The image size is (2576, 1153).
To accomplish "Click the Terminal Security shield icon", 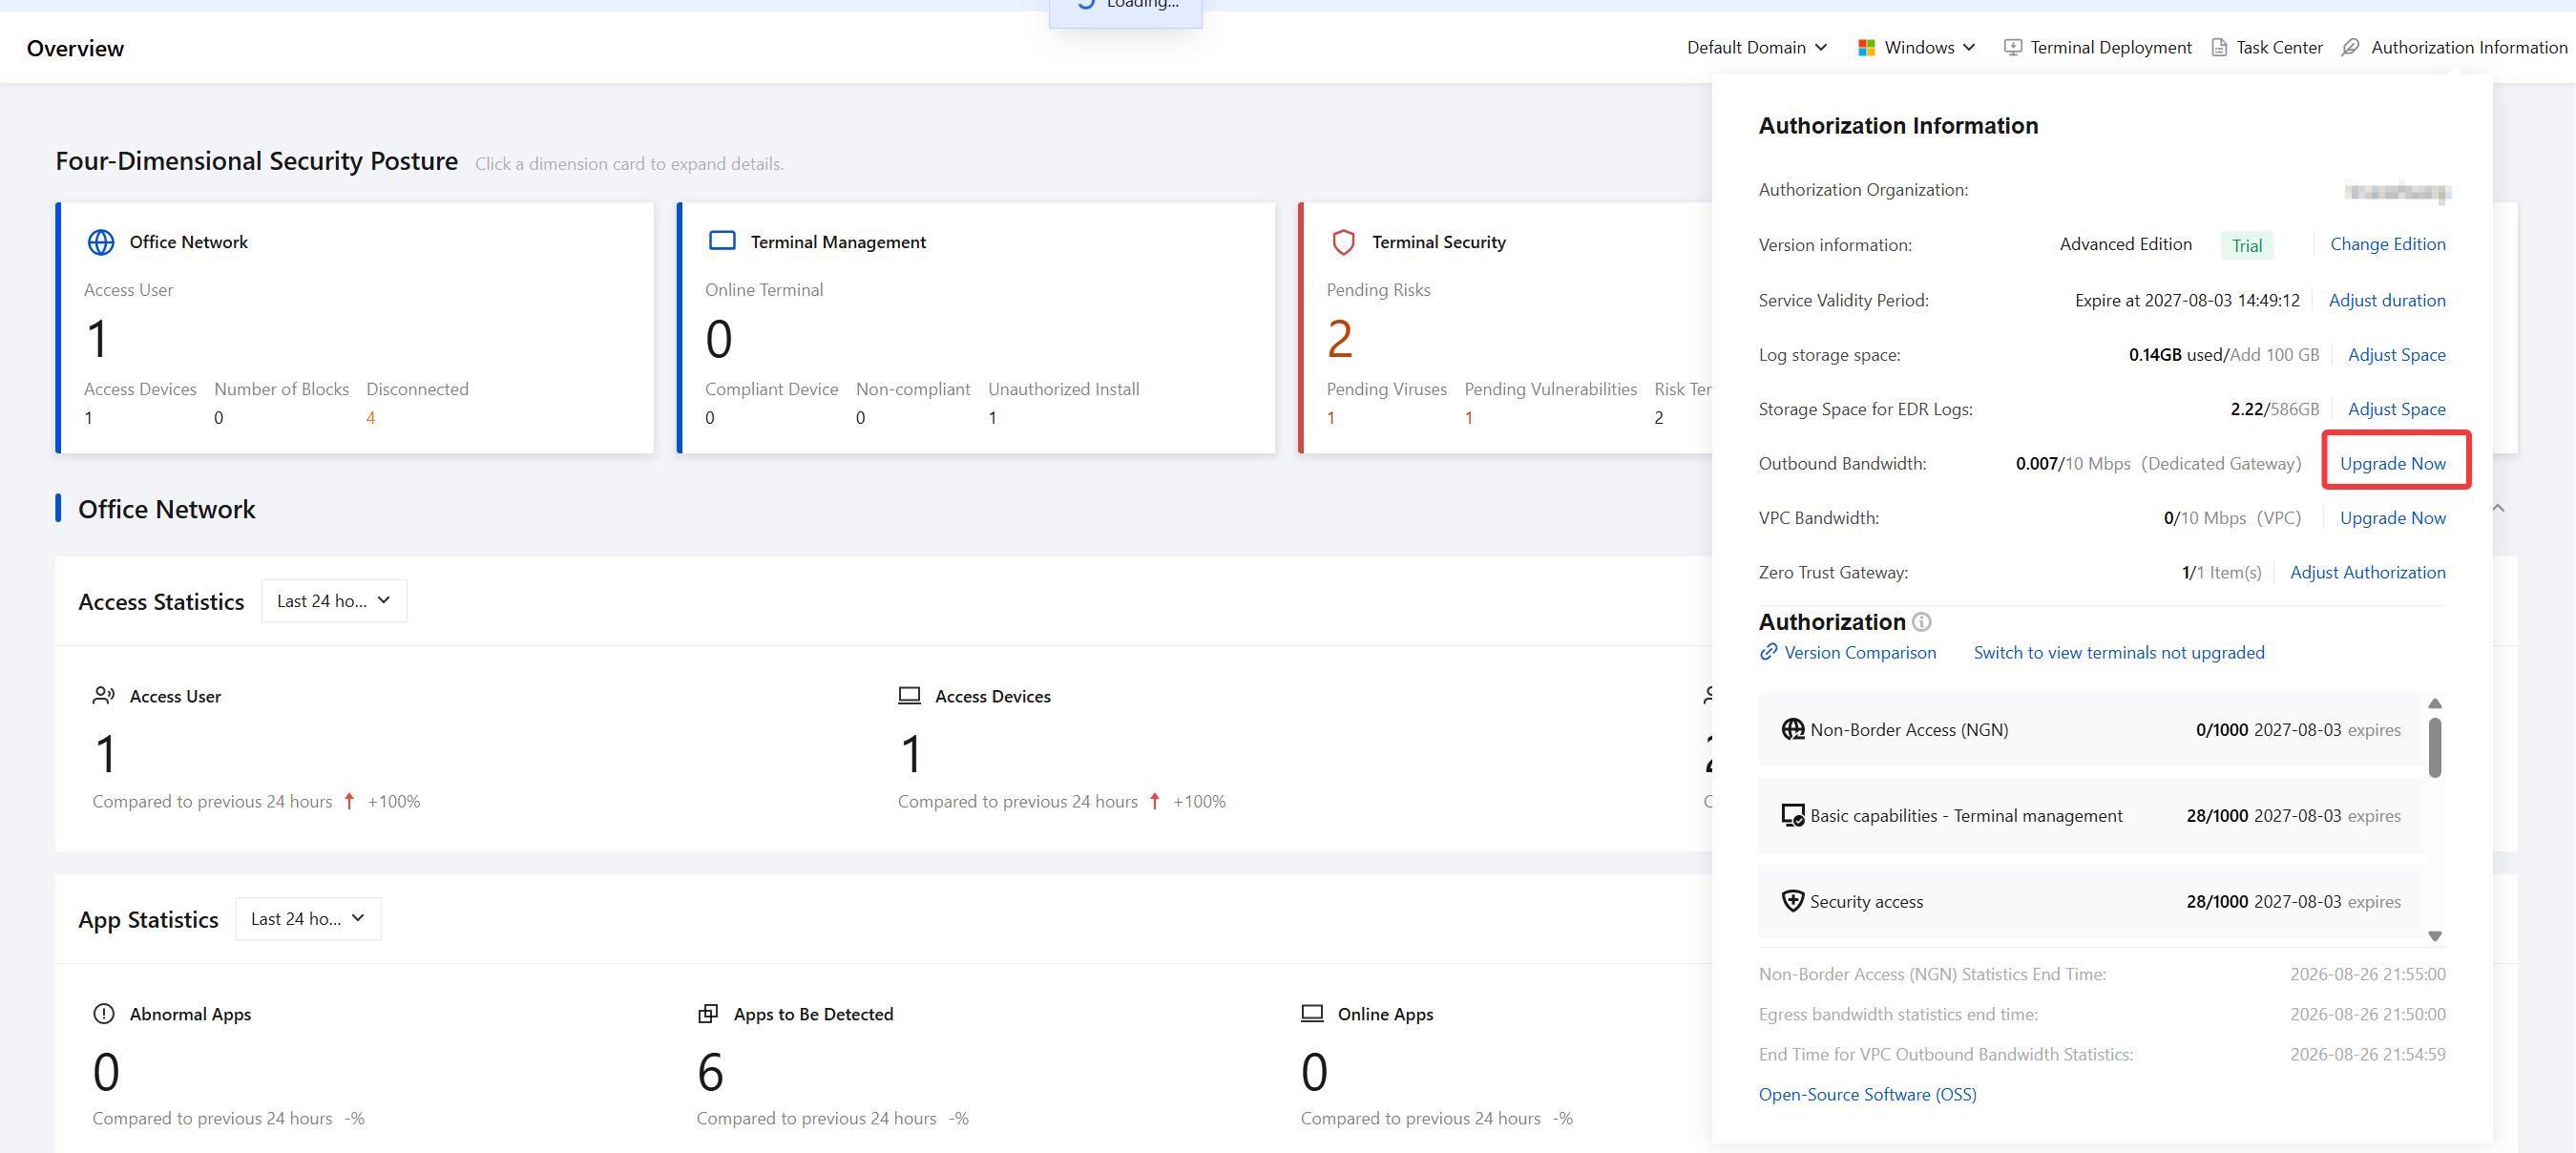I will click(x=1343, y=242).
